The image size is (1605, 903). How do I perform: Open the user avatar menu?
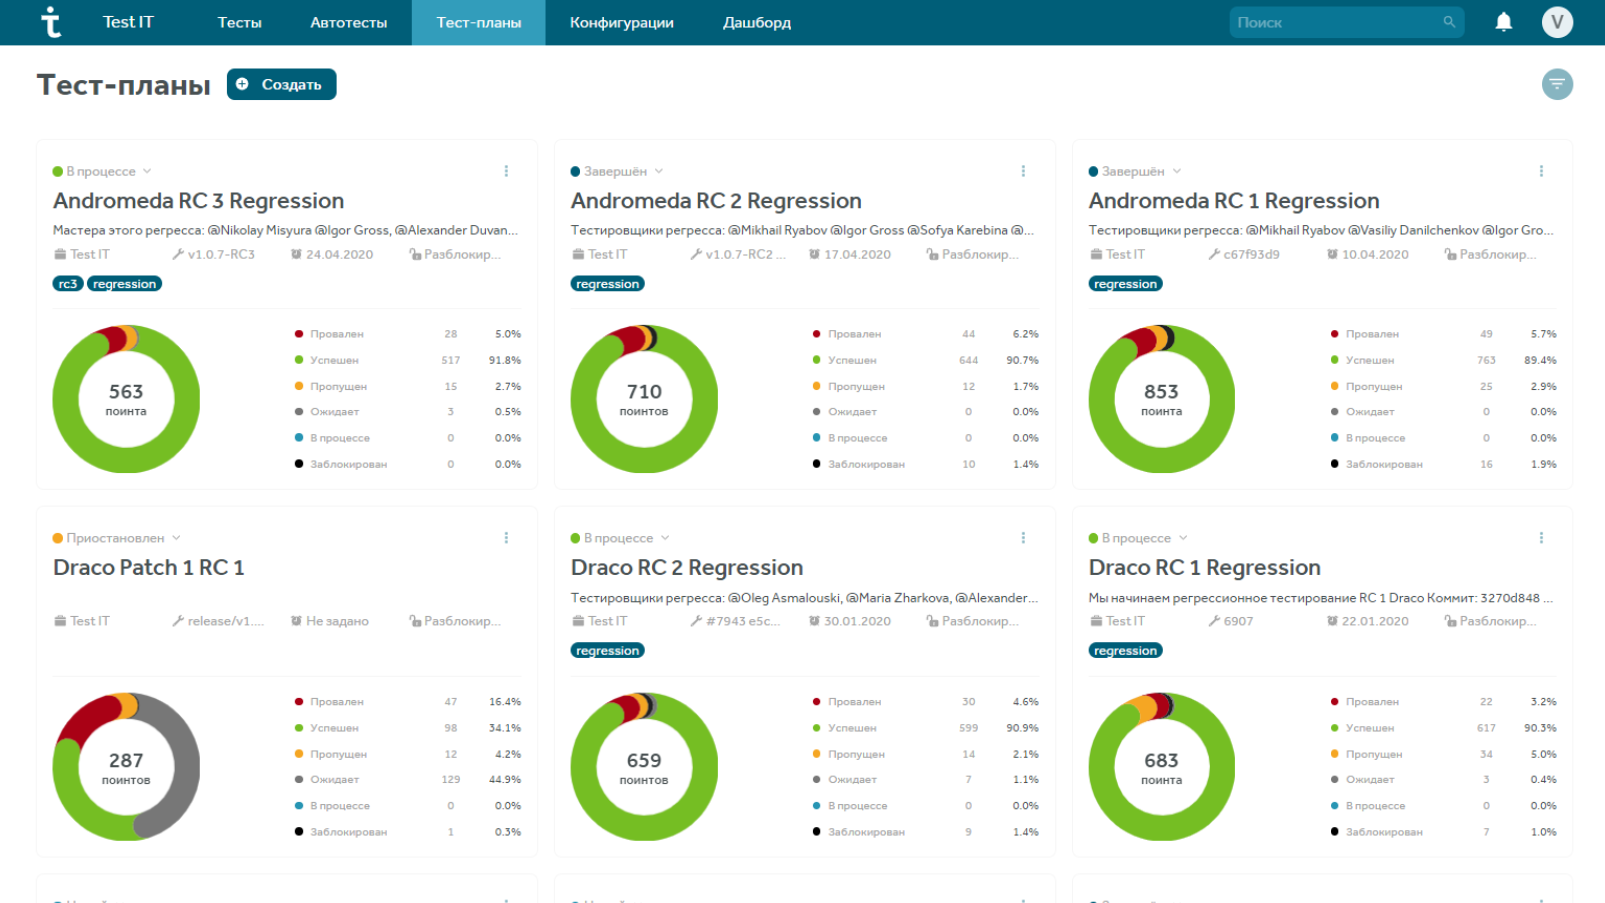(1557, 22)
